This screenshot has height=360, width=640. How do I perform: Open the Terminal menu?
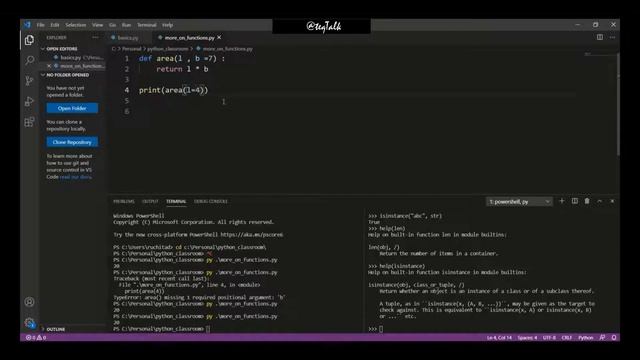pos(147,25)
